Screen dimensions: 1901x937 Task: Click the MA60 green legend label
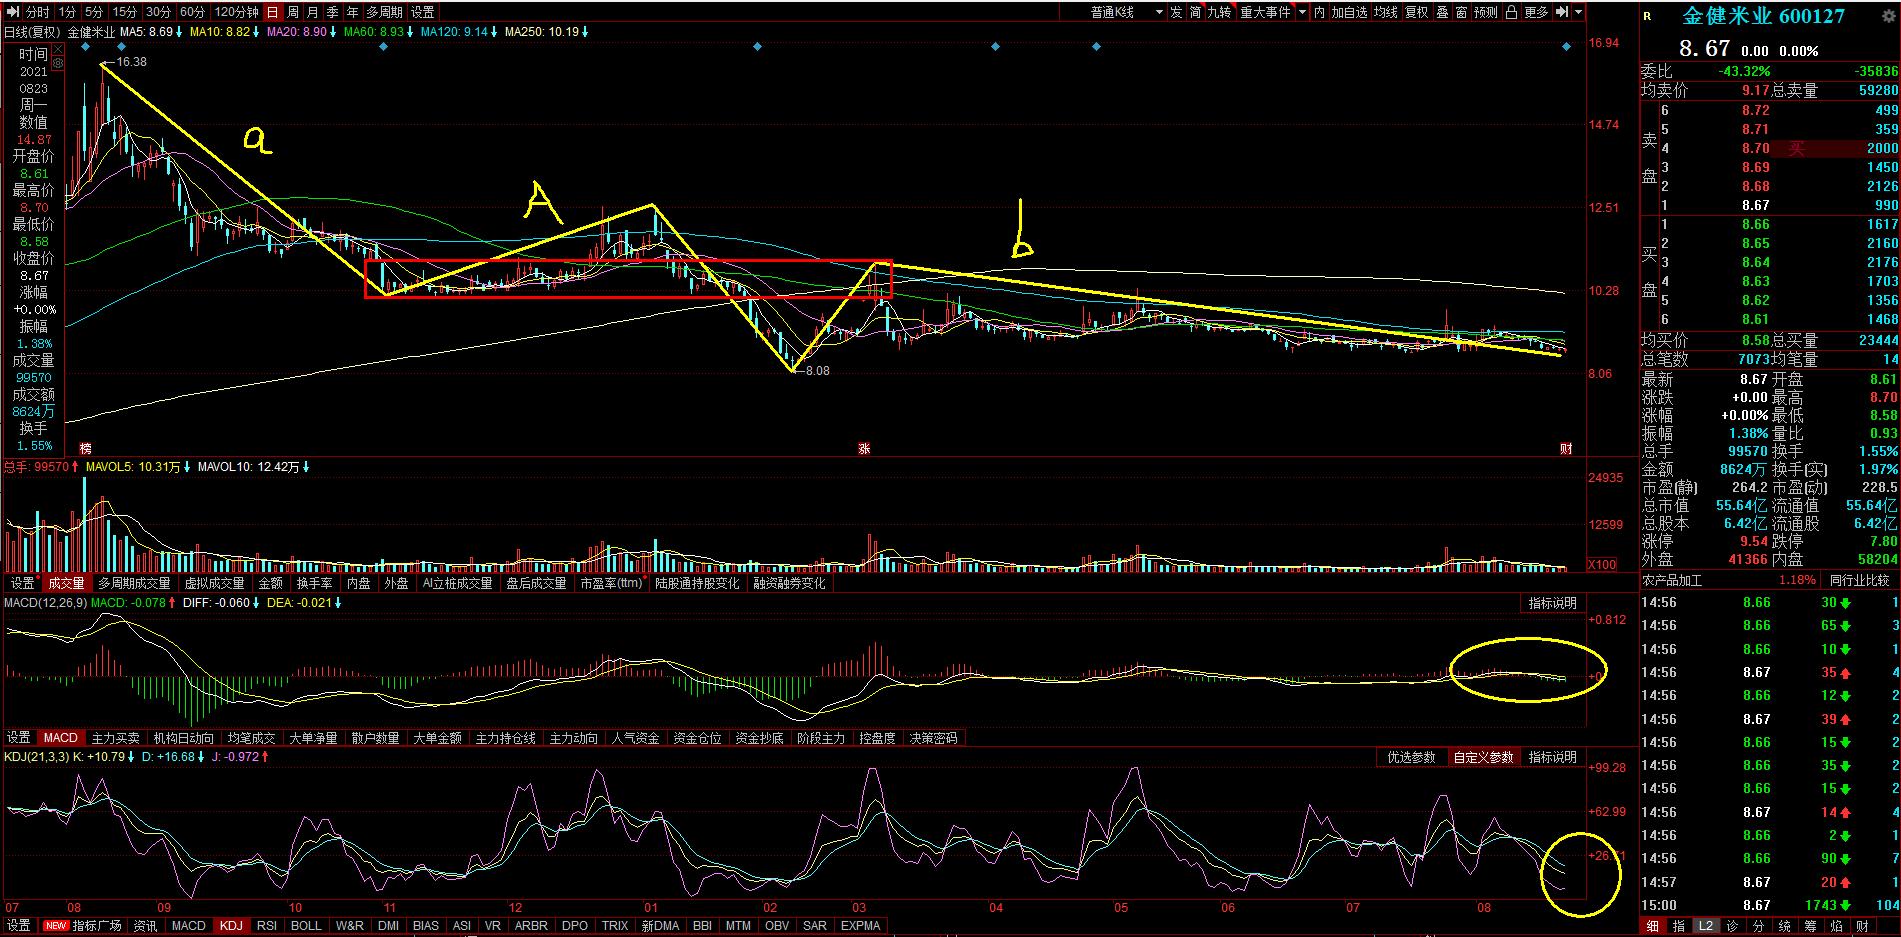pos(373,32)
